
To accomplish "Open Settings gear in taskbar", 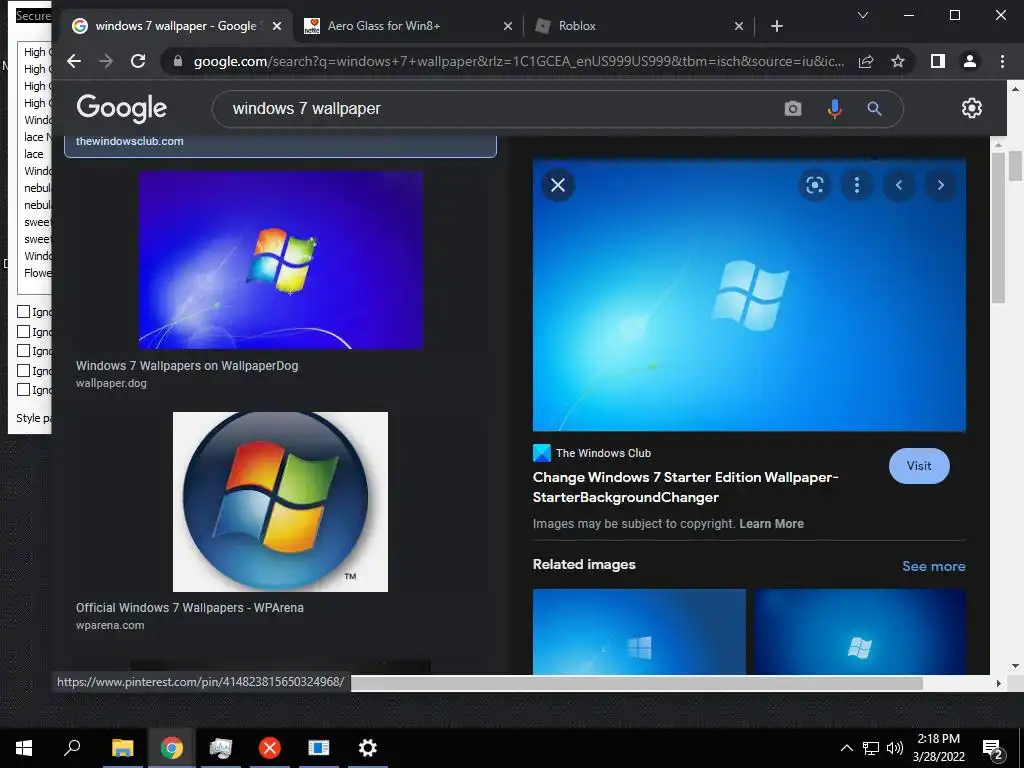I will click(368, 748).
